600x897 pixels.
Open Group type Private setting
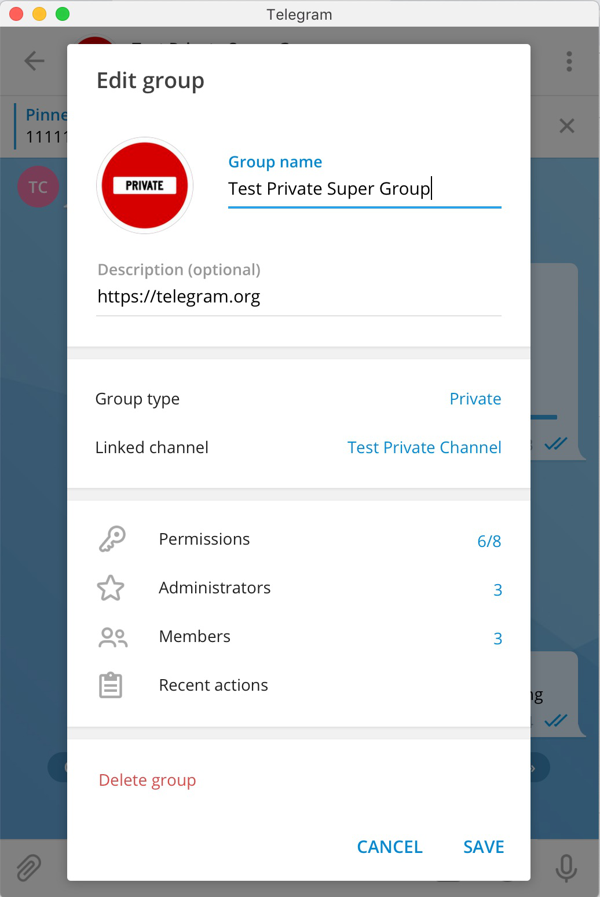click(x=475, y=399)
